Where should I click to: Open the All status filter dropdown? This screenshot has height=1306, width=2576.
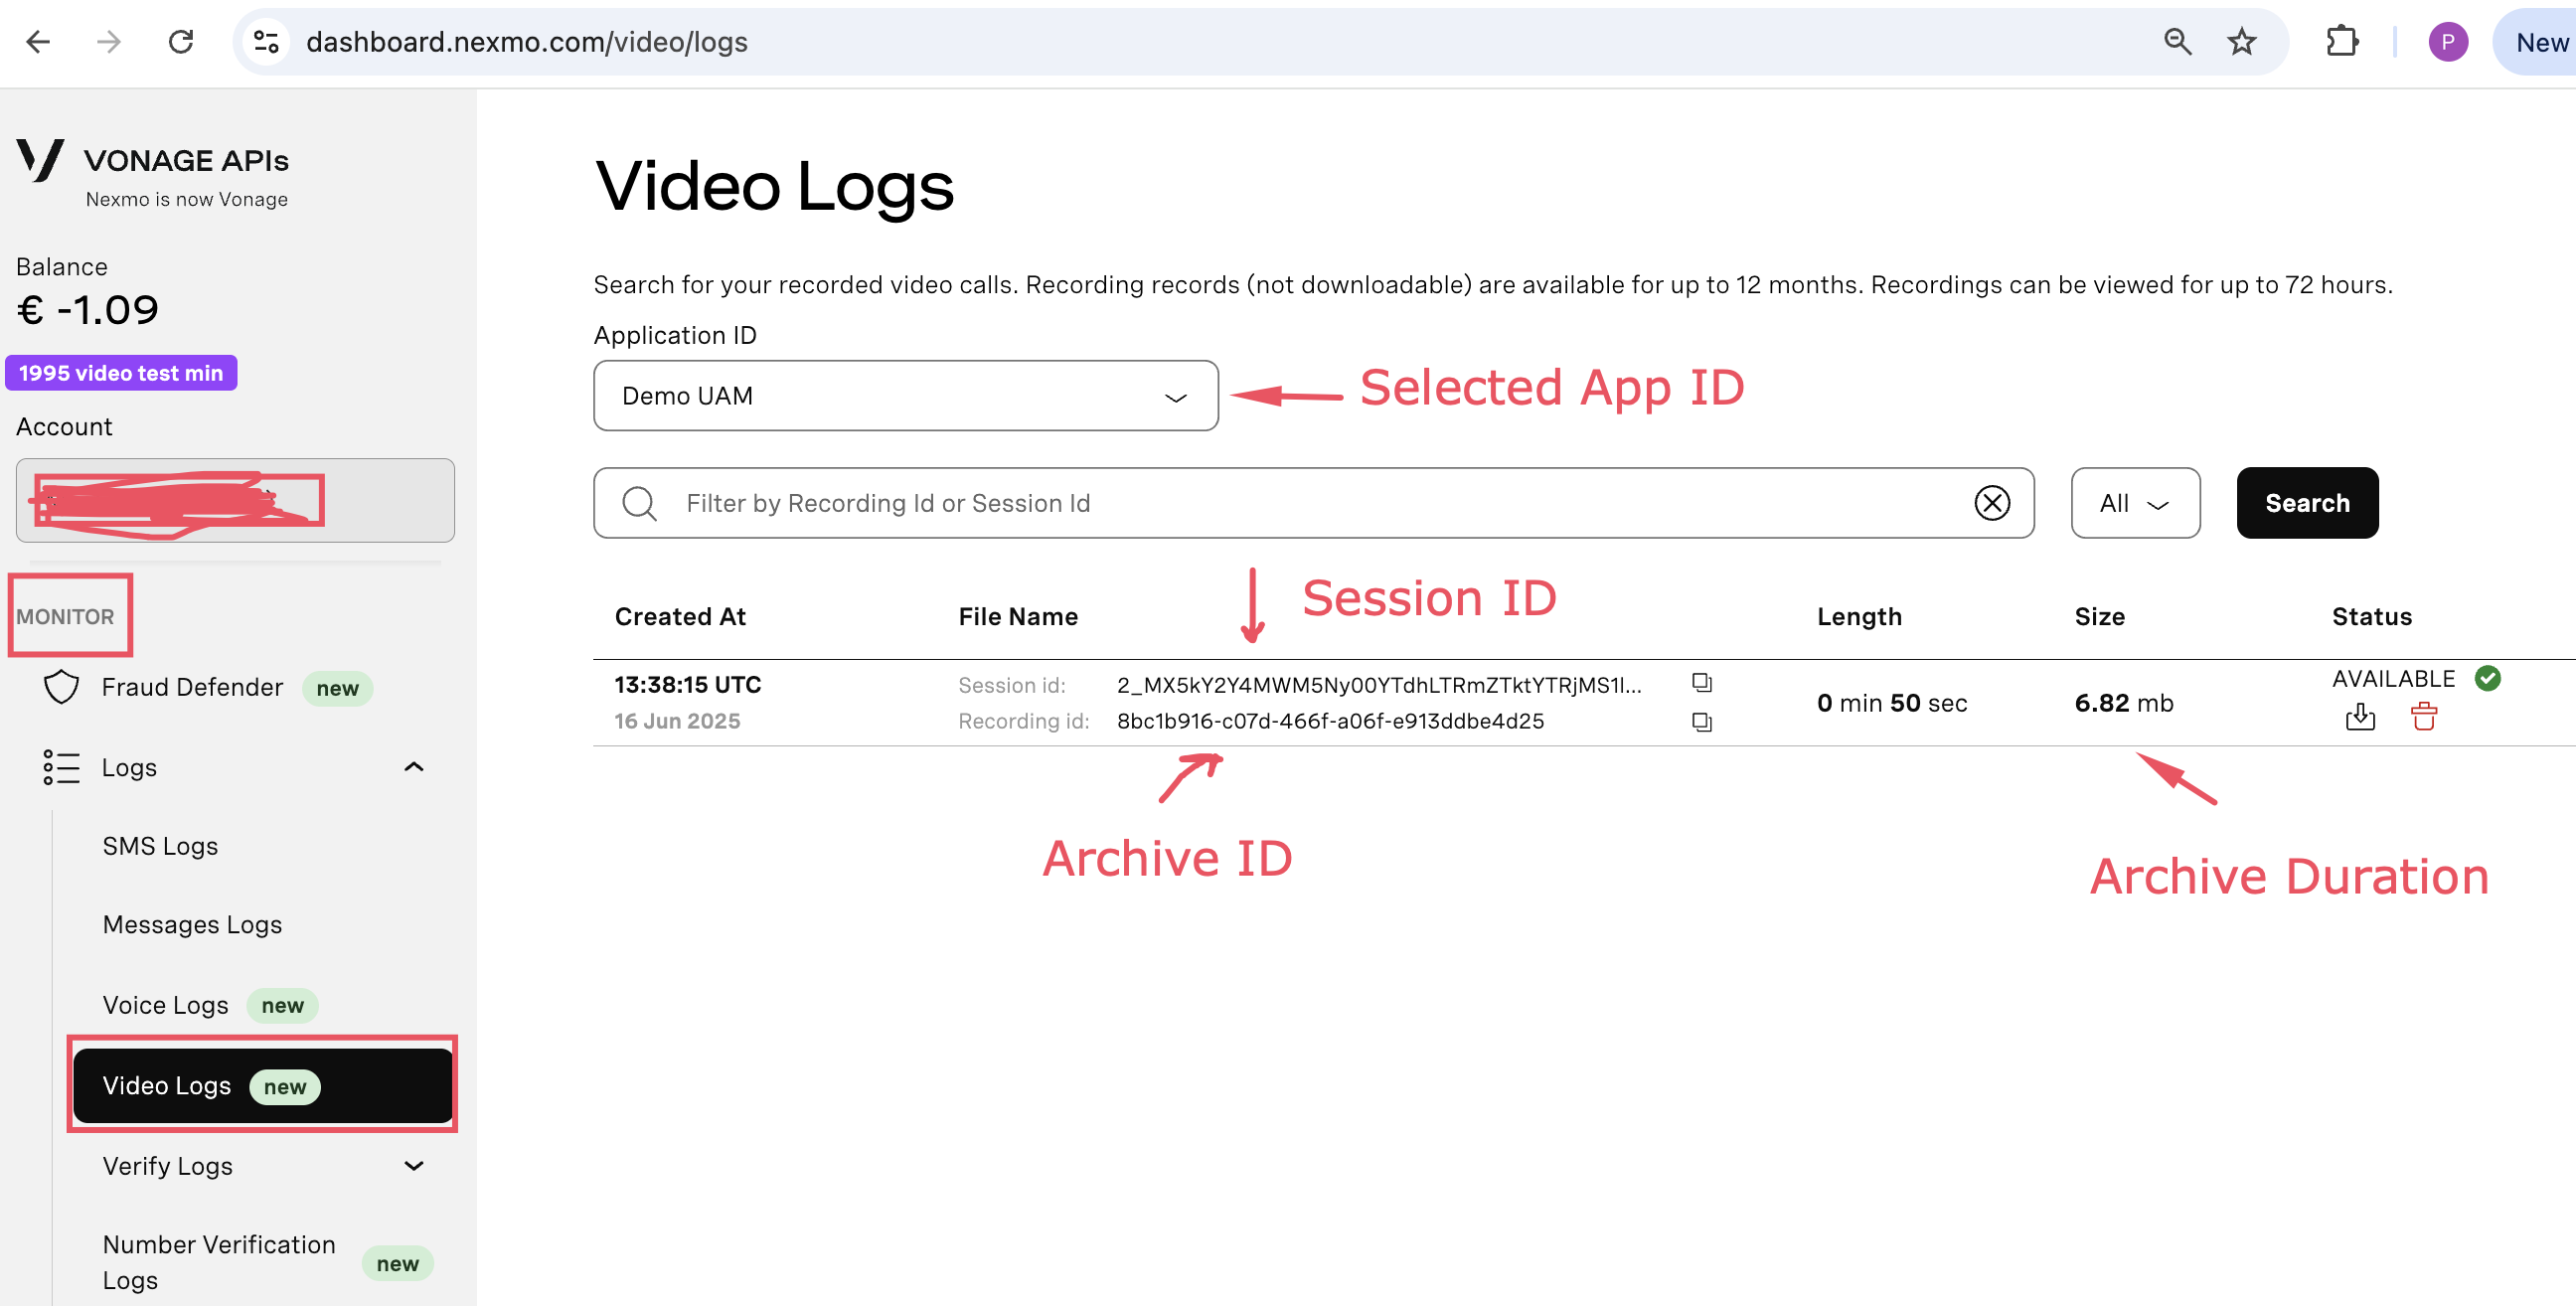tap(2134, 503)
